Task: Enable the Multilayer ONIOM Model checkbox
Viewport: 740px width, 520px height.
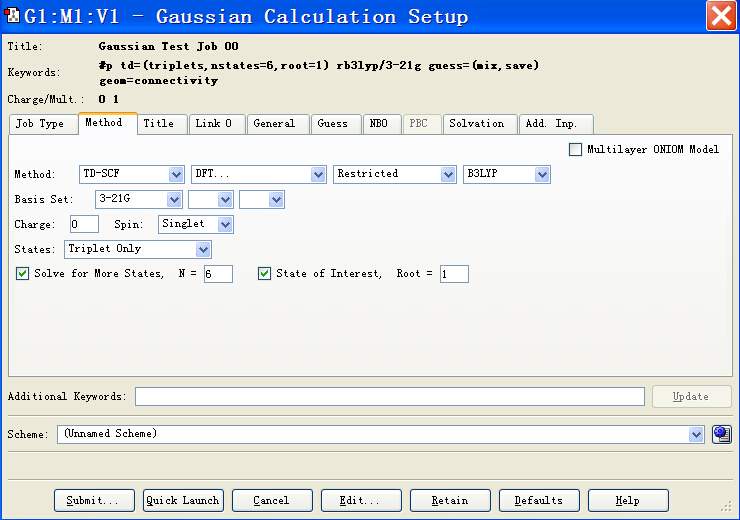Action: [x=575, y=150]
